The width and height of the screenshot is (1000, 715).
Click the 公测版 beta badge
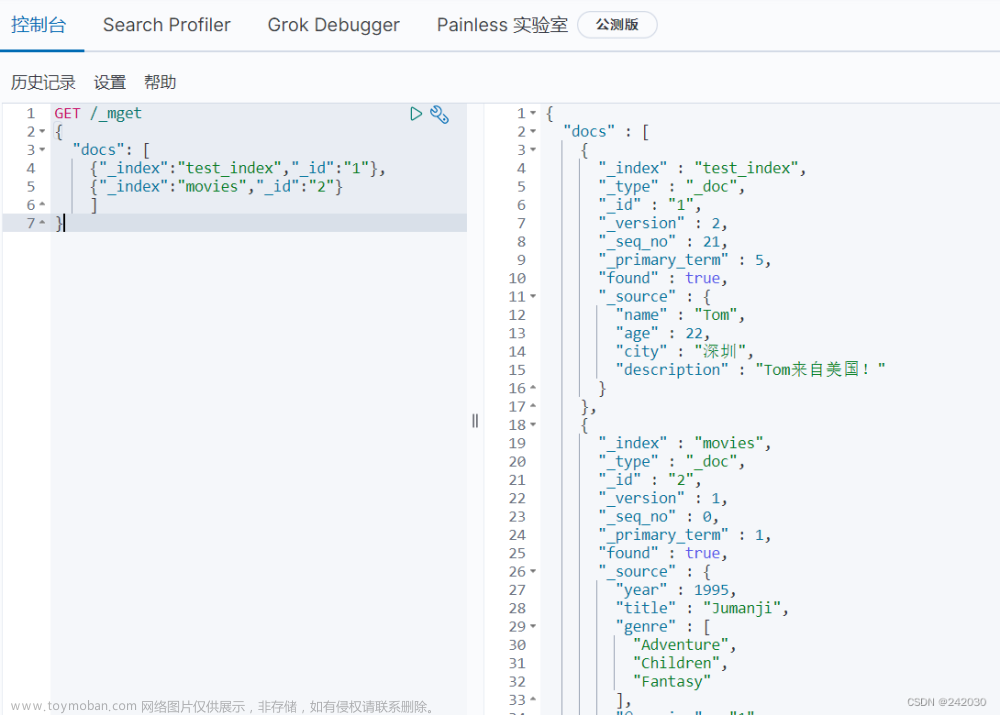click(617, 25)
